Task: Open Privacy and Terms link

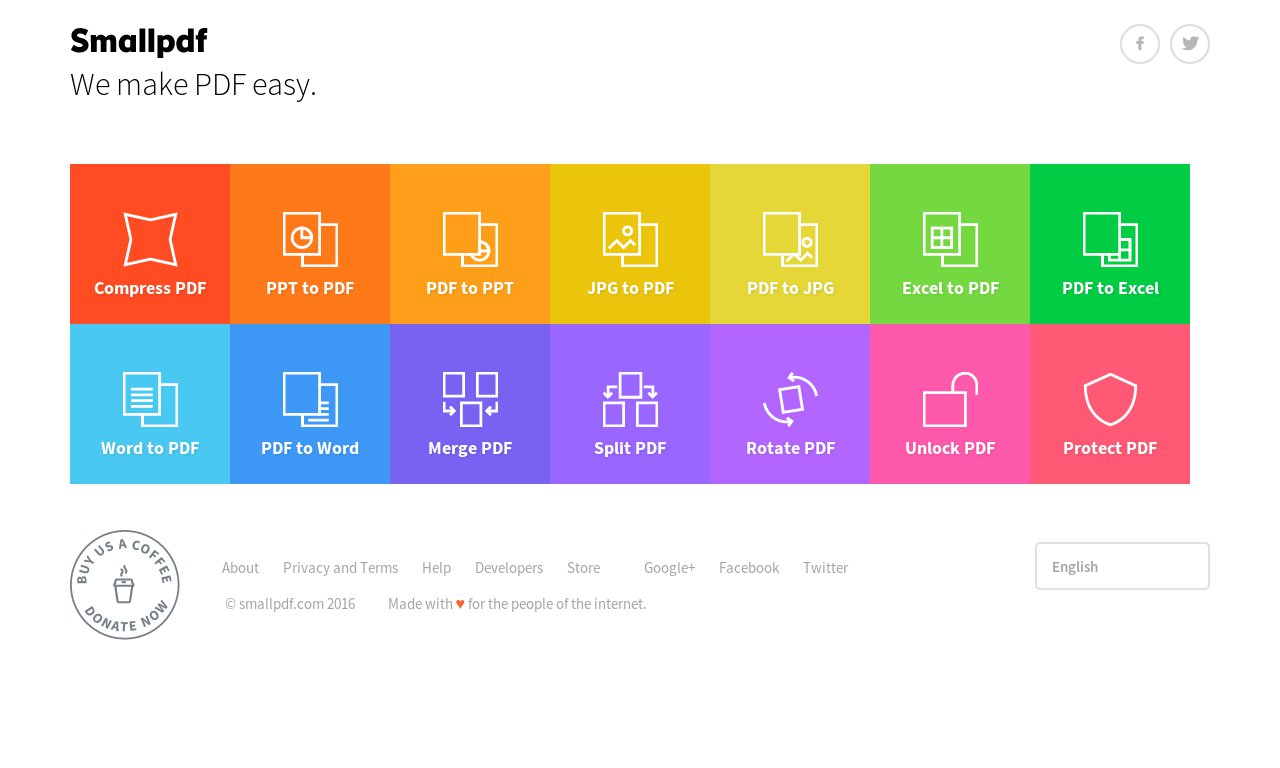Action: coord(340,568)
